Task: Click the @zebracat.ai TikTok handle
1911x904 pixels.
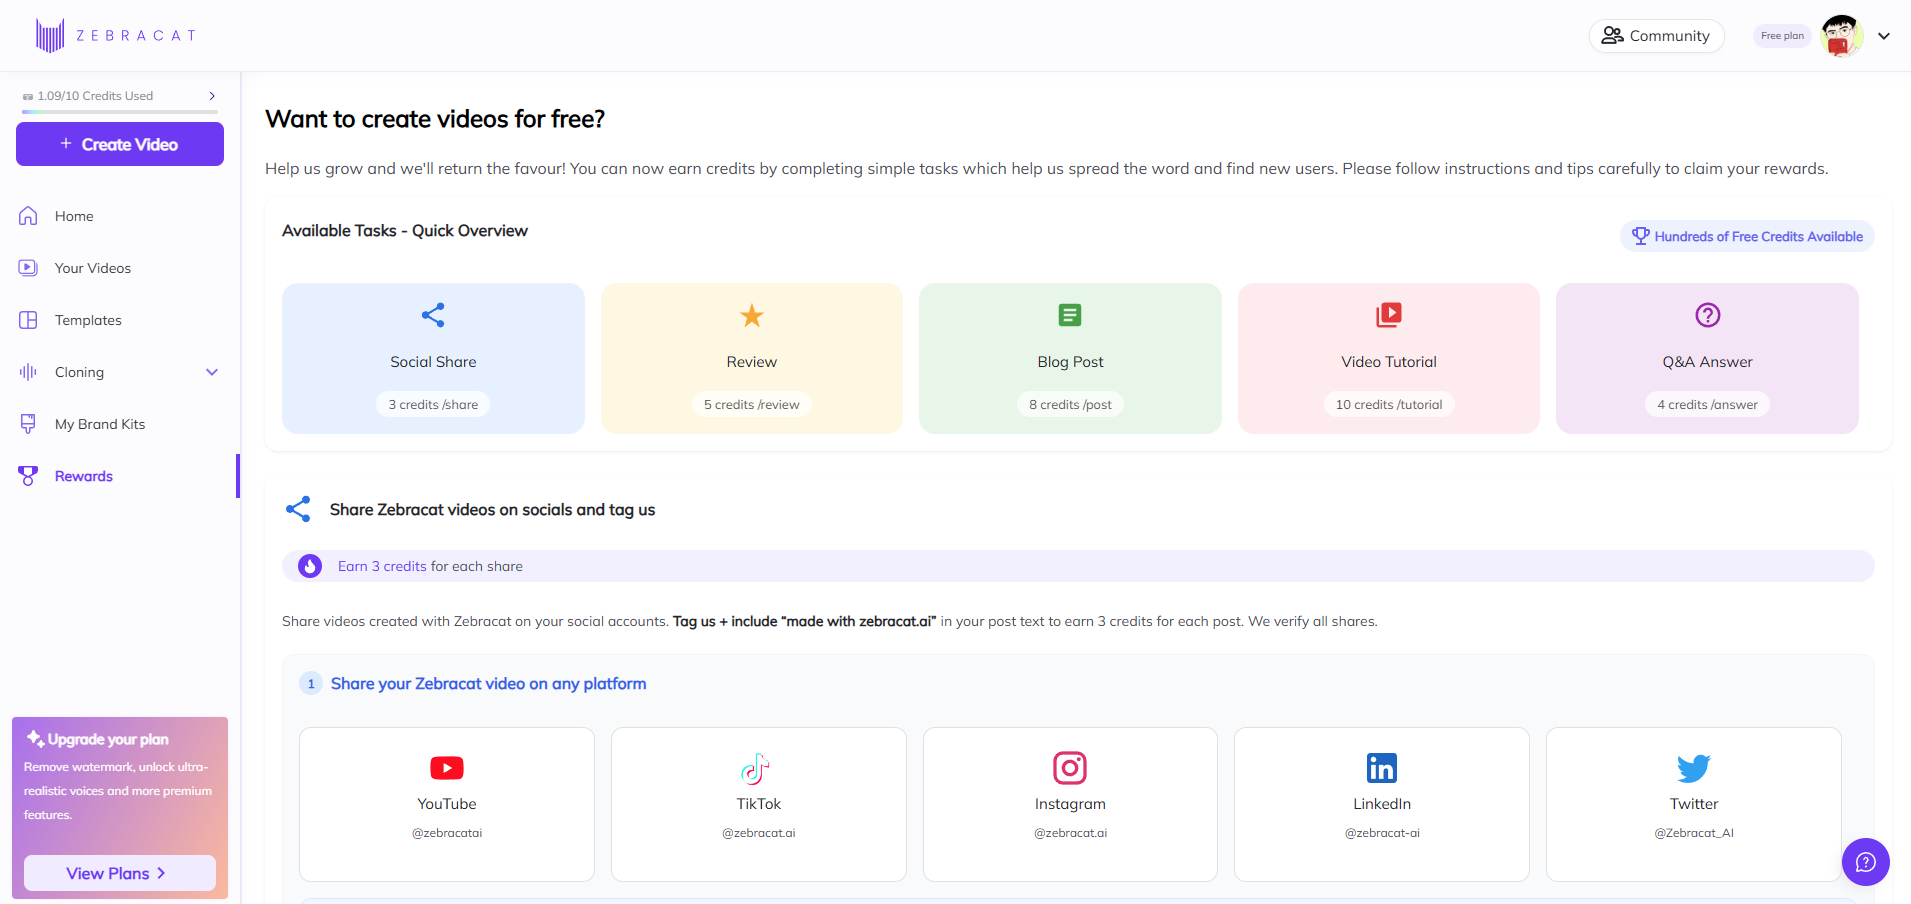Action: [759, 833]
